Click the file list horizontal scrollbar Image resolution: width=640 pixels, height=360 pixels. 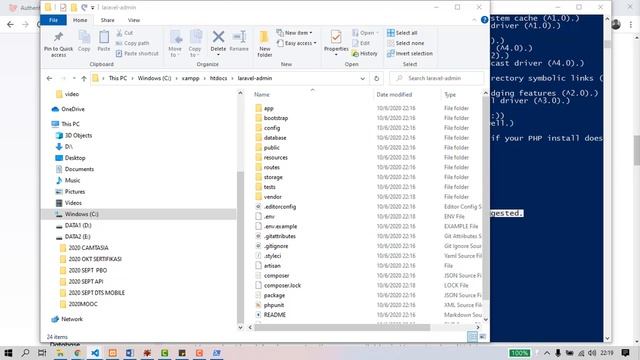(x=342, y=327)
